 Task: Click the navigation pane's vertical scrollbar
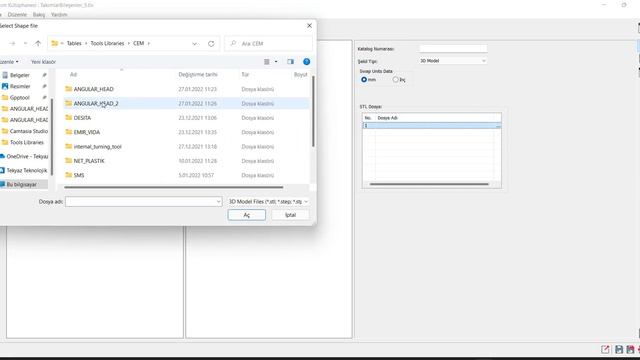coord(52,137)
